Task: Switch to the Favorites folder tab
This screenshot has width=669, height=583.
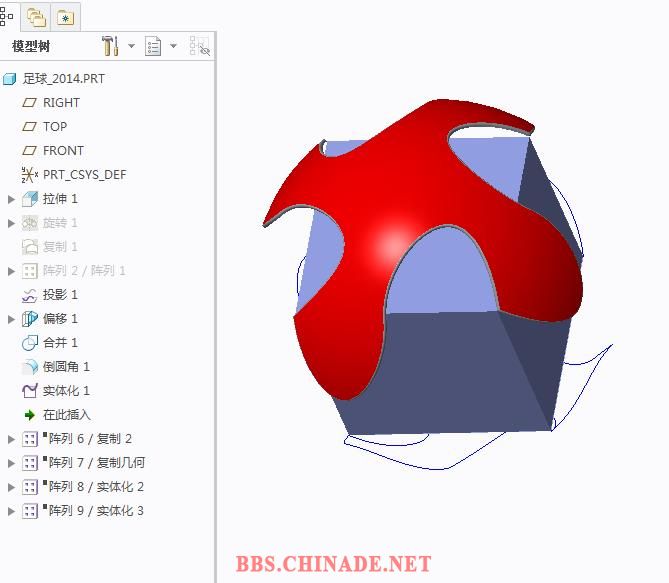Action: pyautogui.click(x=65, y=16)
